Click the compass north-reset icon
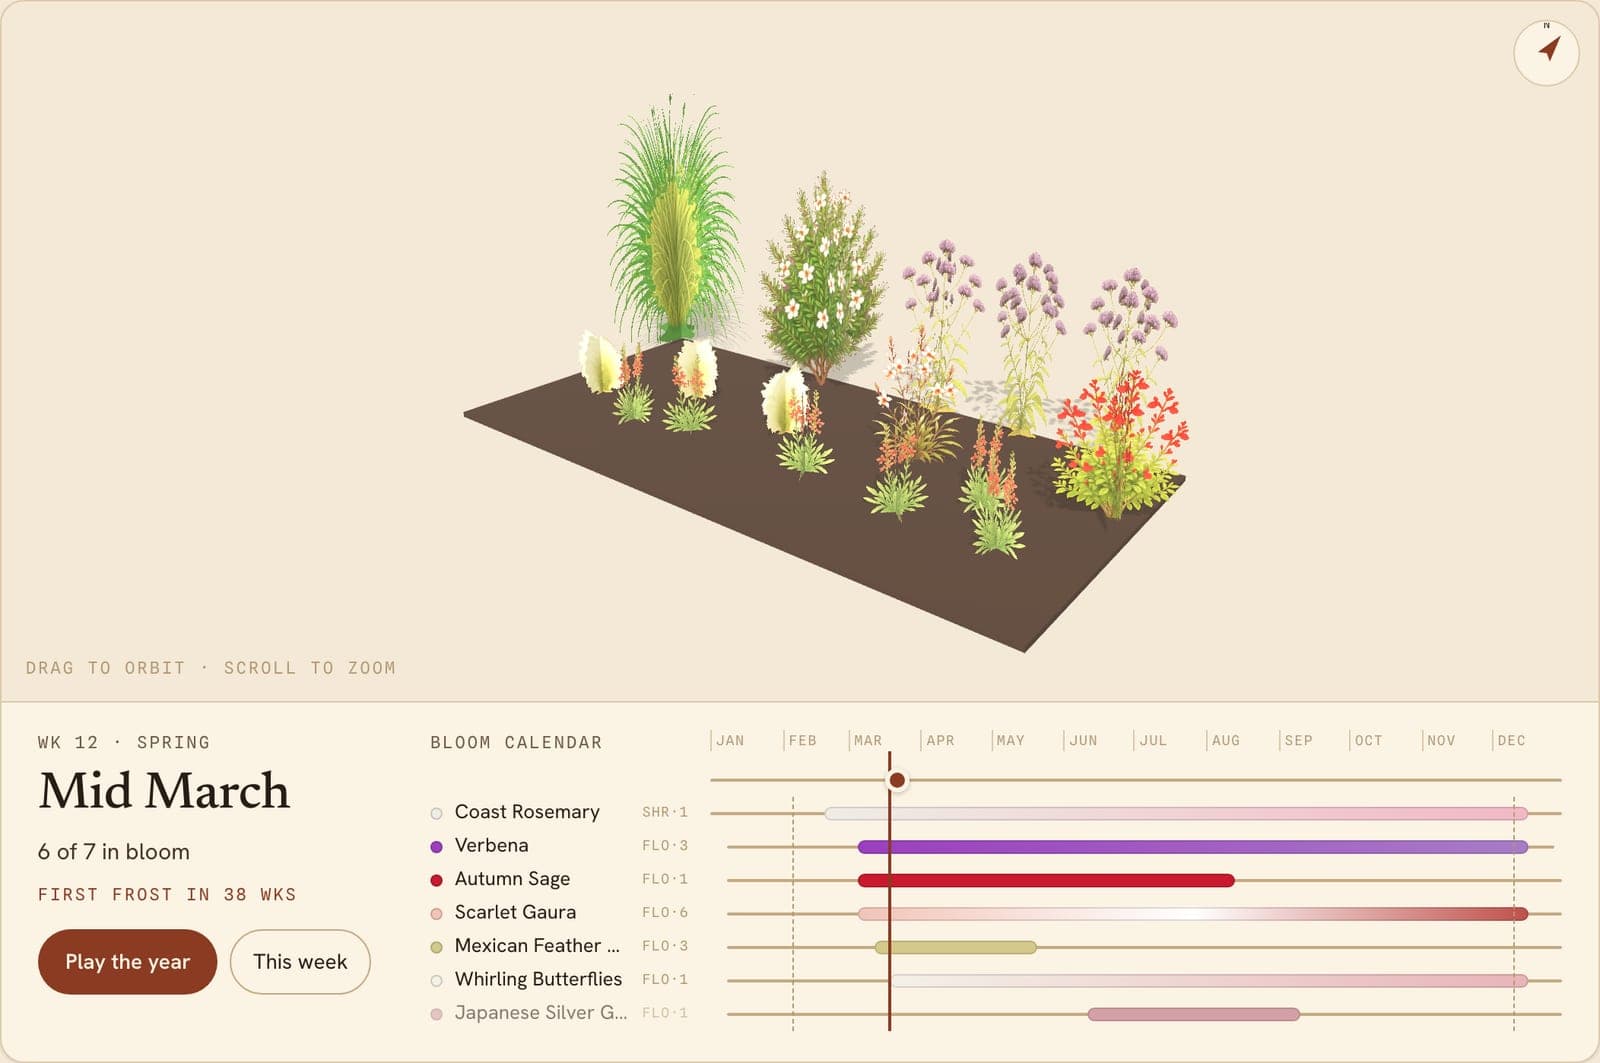 click(x=1546, y=52)
